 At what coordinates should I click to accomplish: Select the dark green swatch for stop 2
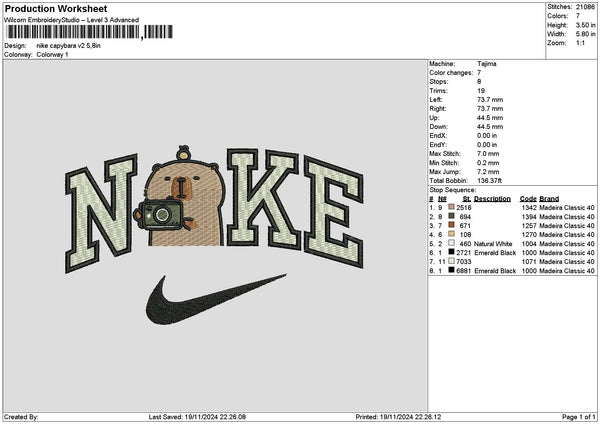pos(452,216)
